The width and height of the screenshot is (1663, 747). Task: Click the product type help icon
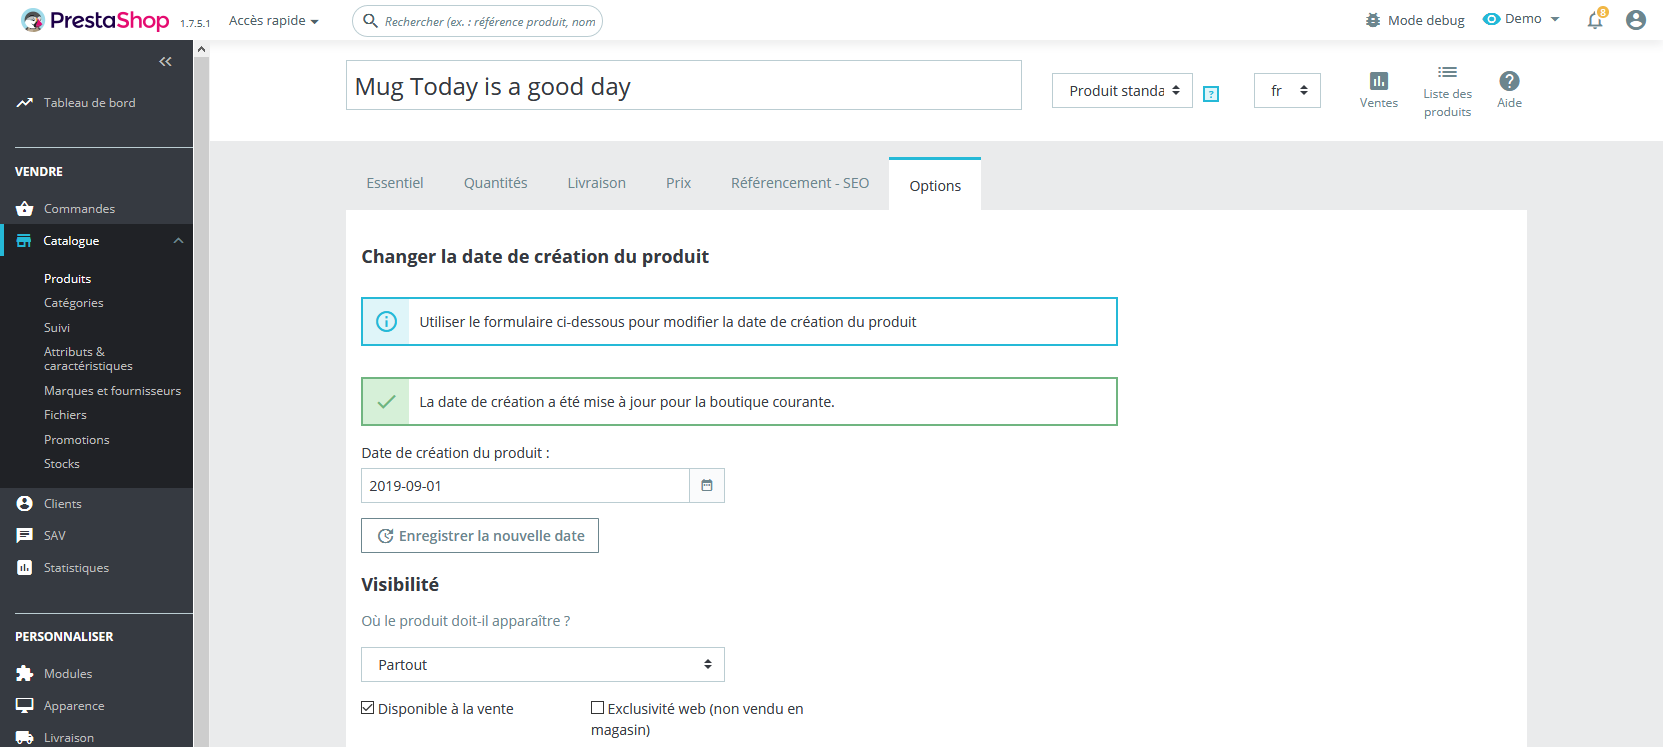click(x=1211, y=94)
